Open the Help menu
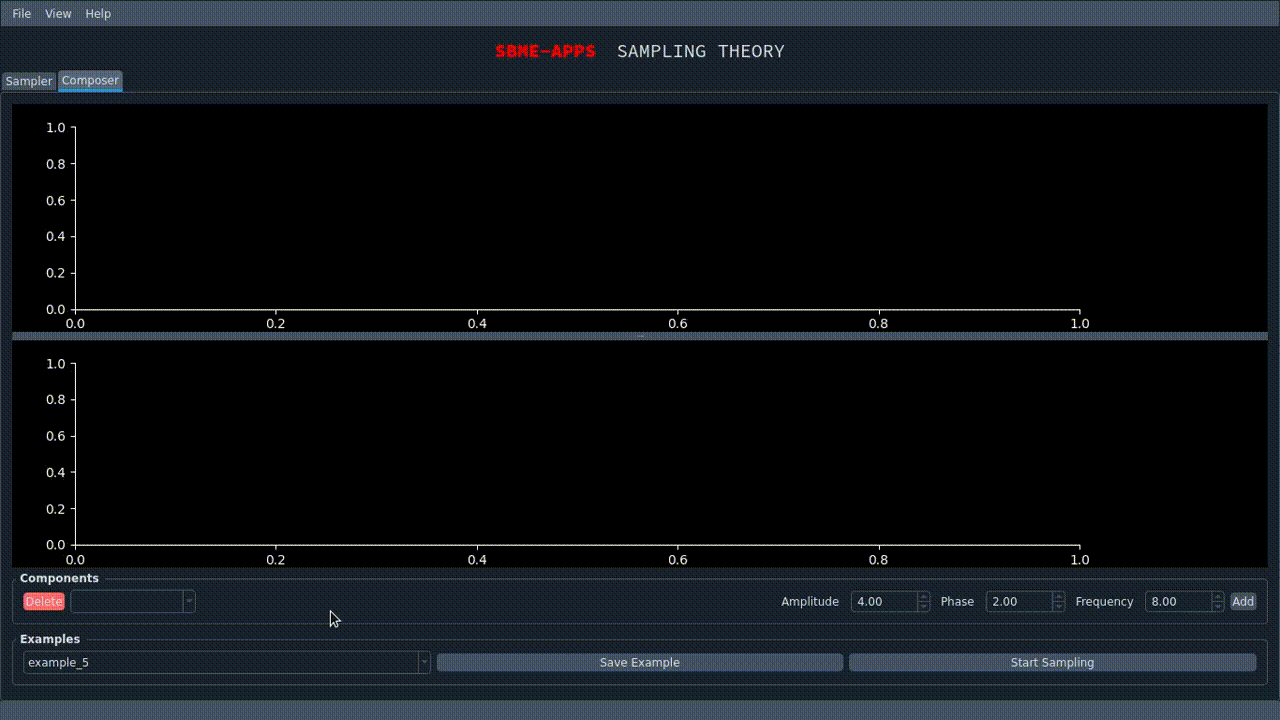1280x720 pixels. click(x=98, y=14)
